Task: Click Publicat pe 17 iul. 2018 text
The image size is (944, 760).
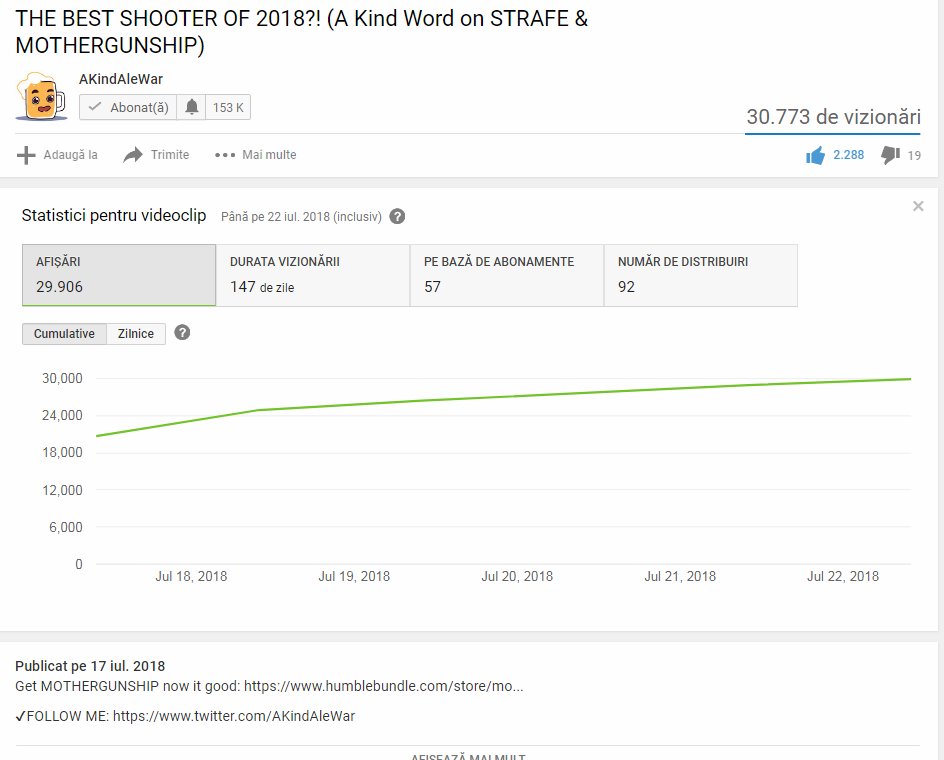Action: pyautogui.click(x=90, y=666)
